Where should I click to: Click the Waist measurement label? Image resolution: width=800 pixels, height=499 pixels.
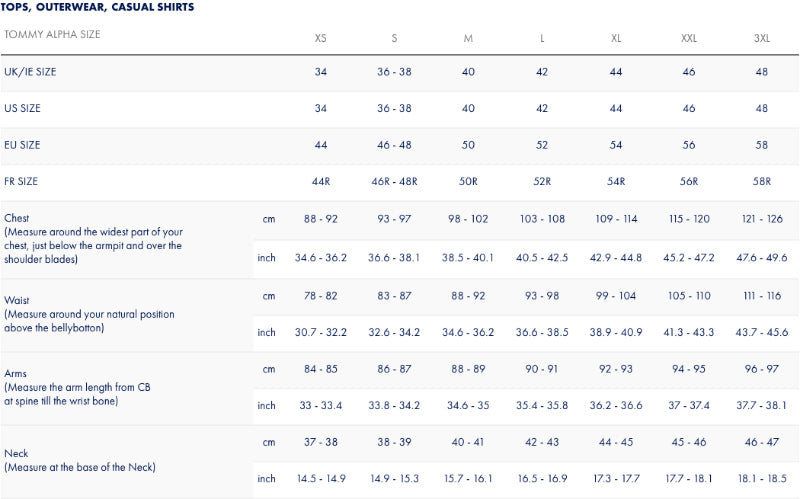(17, 299)
